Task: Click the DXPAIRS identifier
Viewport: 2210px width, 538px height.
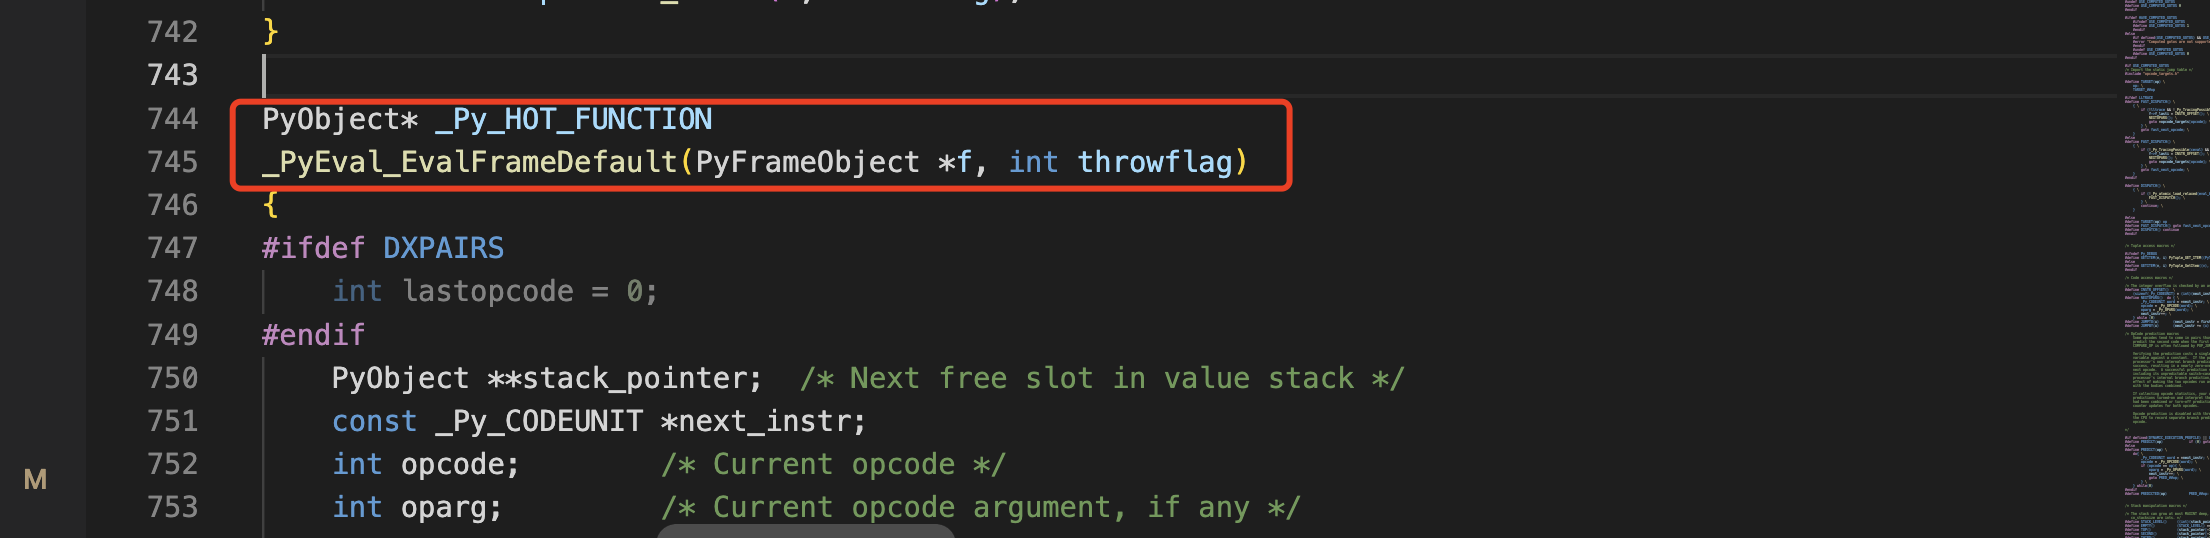Action: pyautogui.click(x=444, y=248)
